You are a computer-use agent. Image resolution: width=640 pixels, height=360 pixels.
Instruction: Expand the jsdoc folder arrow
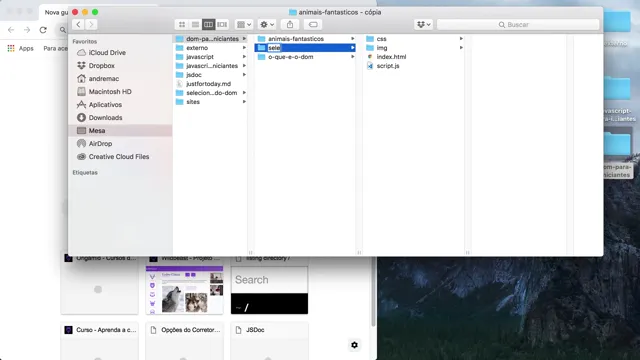pos(244,75)
